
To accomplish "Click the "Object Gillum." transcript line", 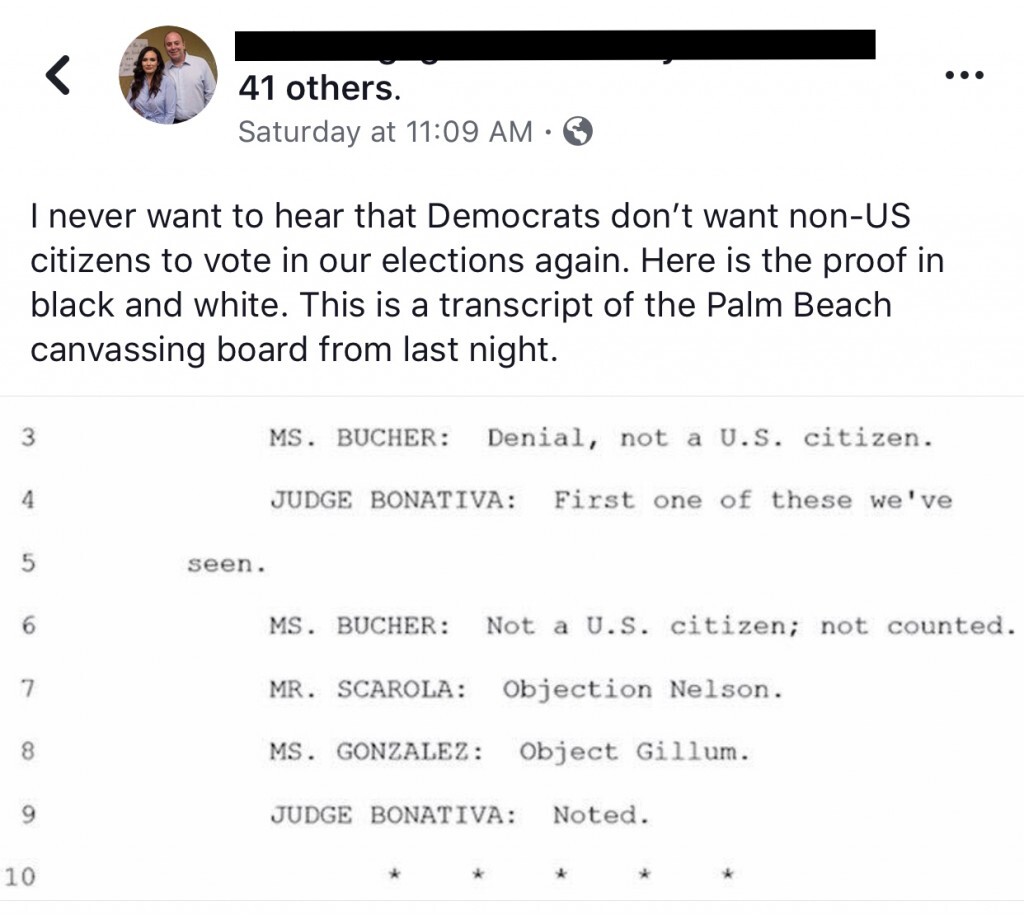I will coord(633,752).
